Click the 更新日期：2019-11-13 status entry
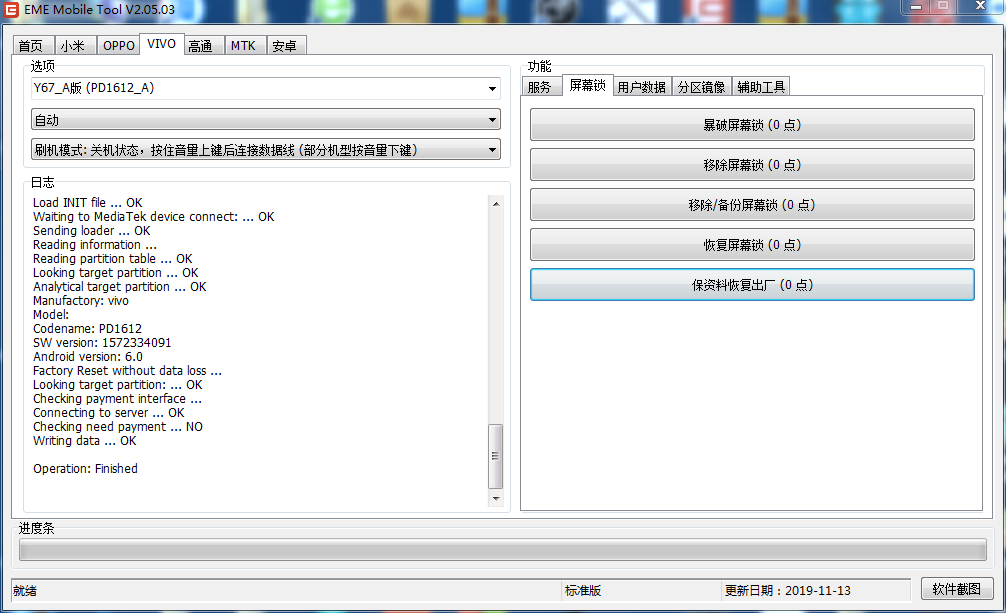This screenshot has width=1006, height=613. click(788, 591)
